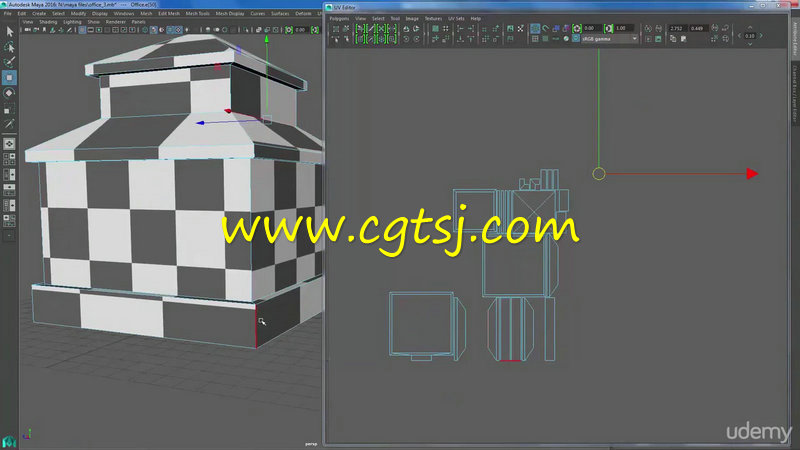This screenshot has height=450, width=800.
Task: Activate the Paint Selection tool
Action: [9, 62]
